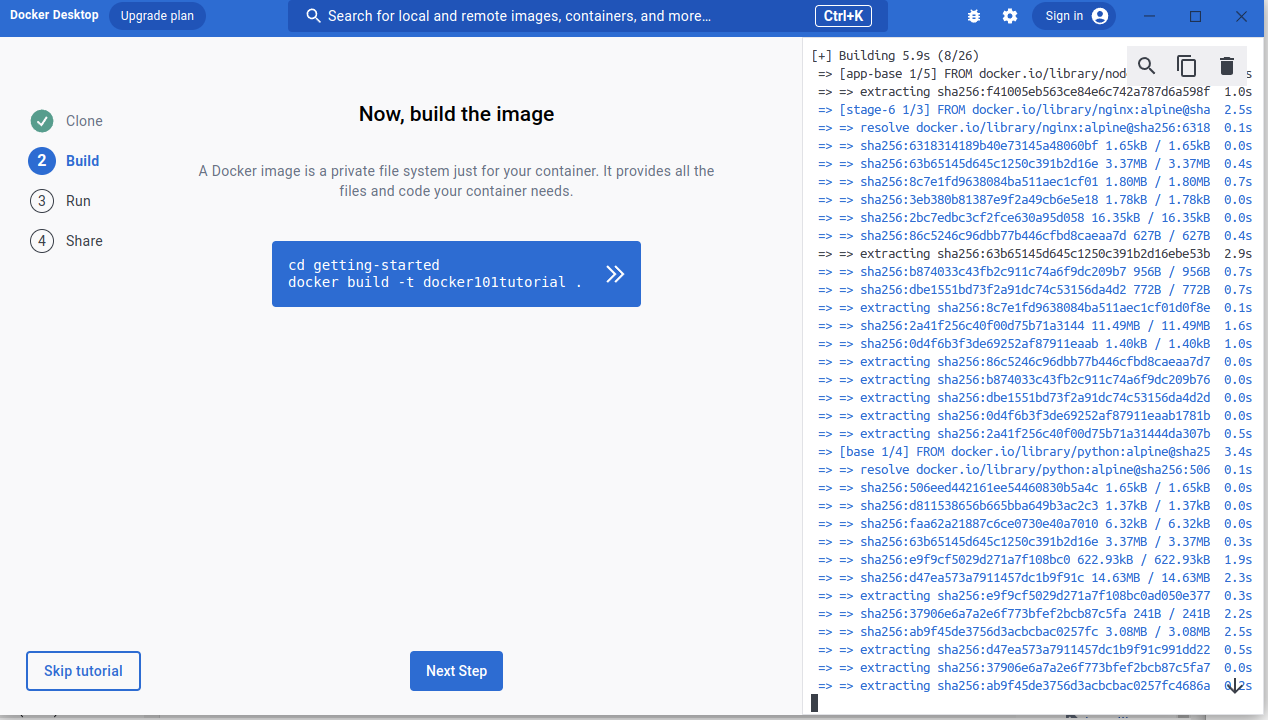Click the docker build command box

[x=456, y=274]
